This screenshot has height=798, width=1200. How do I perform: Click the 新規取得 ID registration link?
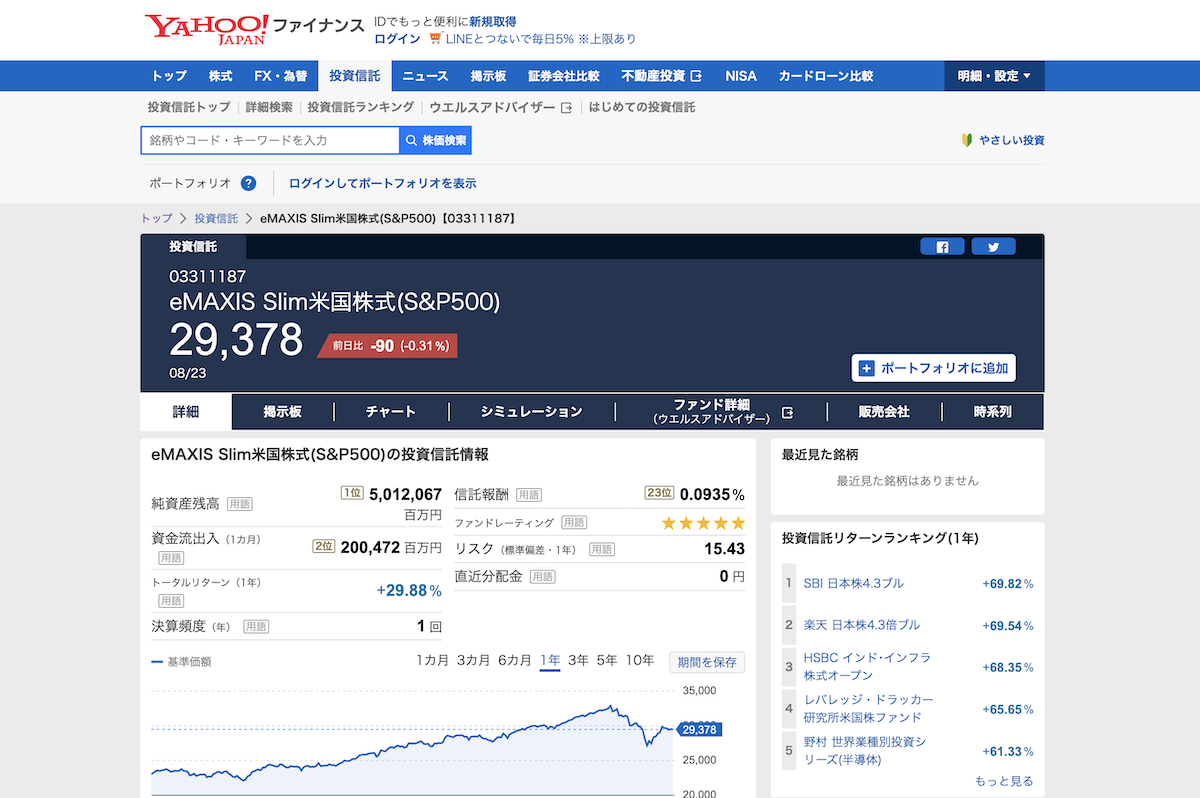tap(493, 21)
